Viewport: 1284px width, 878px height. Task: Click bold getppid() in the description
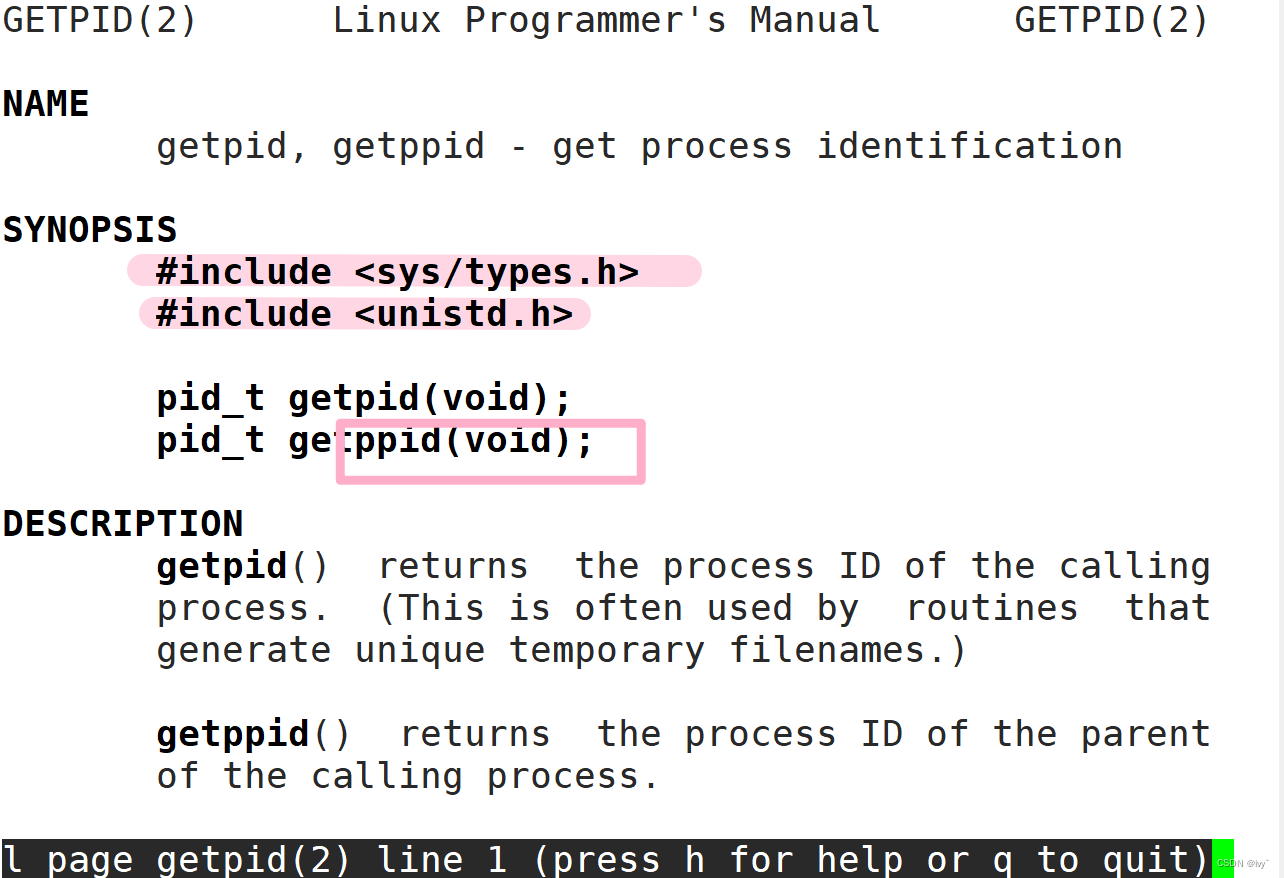[232, 735]
